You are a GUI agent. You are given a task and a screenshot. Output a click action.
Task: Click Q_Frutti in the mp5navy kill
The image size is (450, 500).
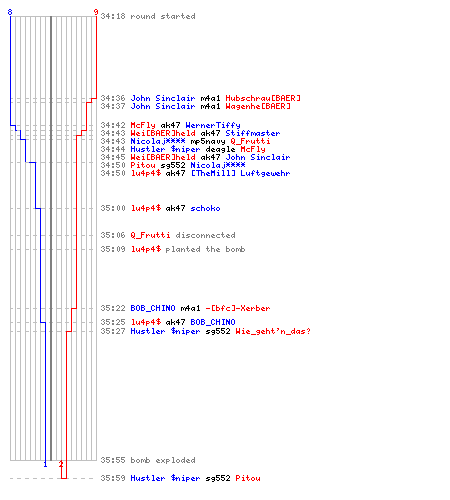[x=250, y=141]
